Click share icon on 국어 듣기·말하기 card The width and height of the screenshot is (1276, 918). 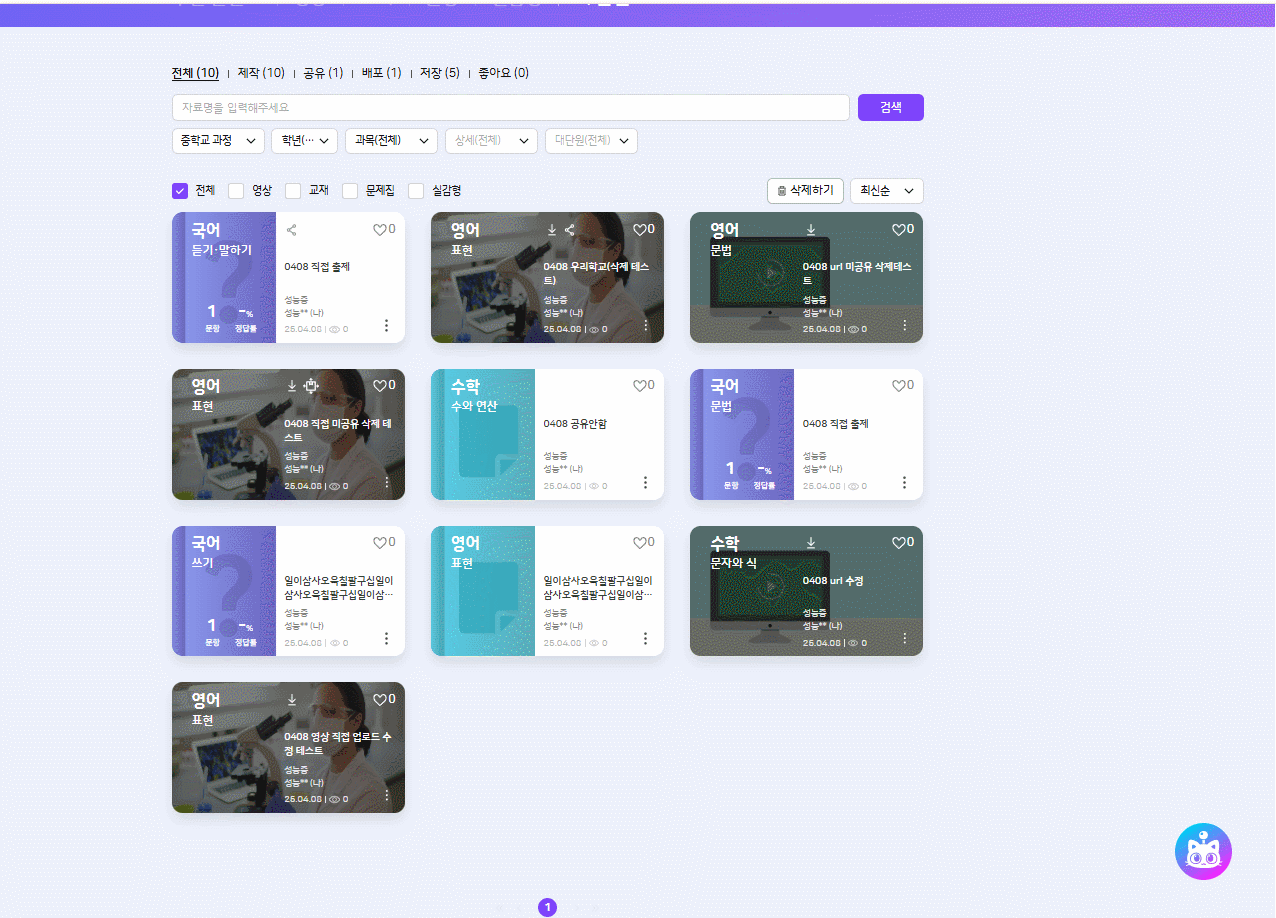[292, 230]
